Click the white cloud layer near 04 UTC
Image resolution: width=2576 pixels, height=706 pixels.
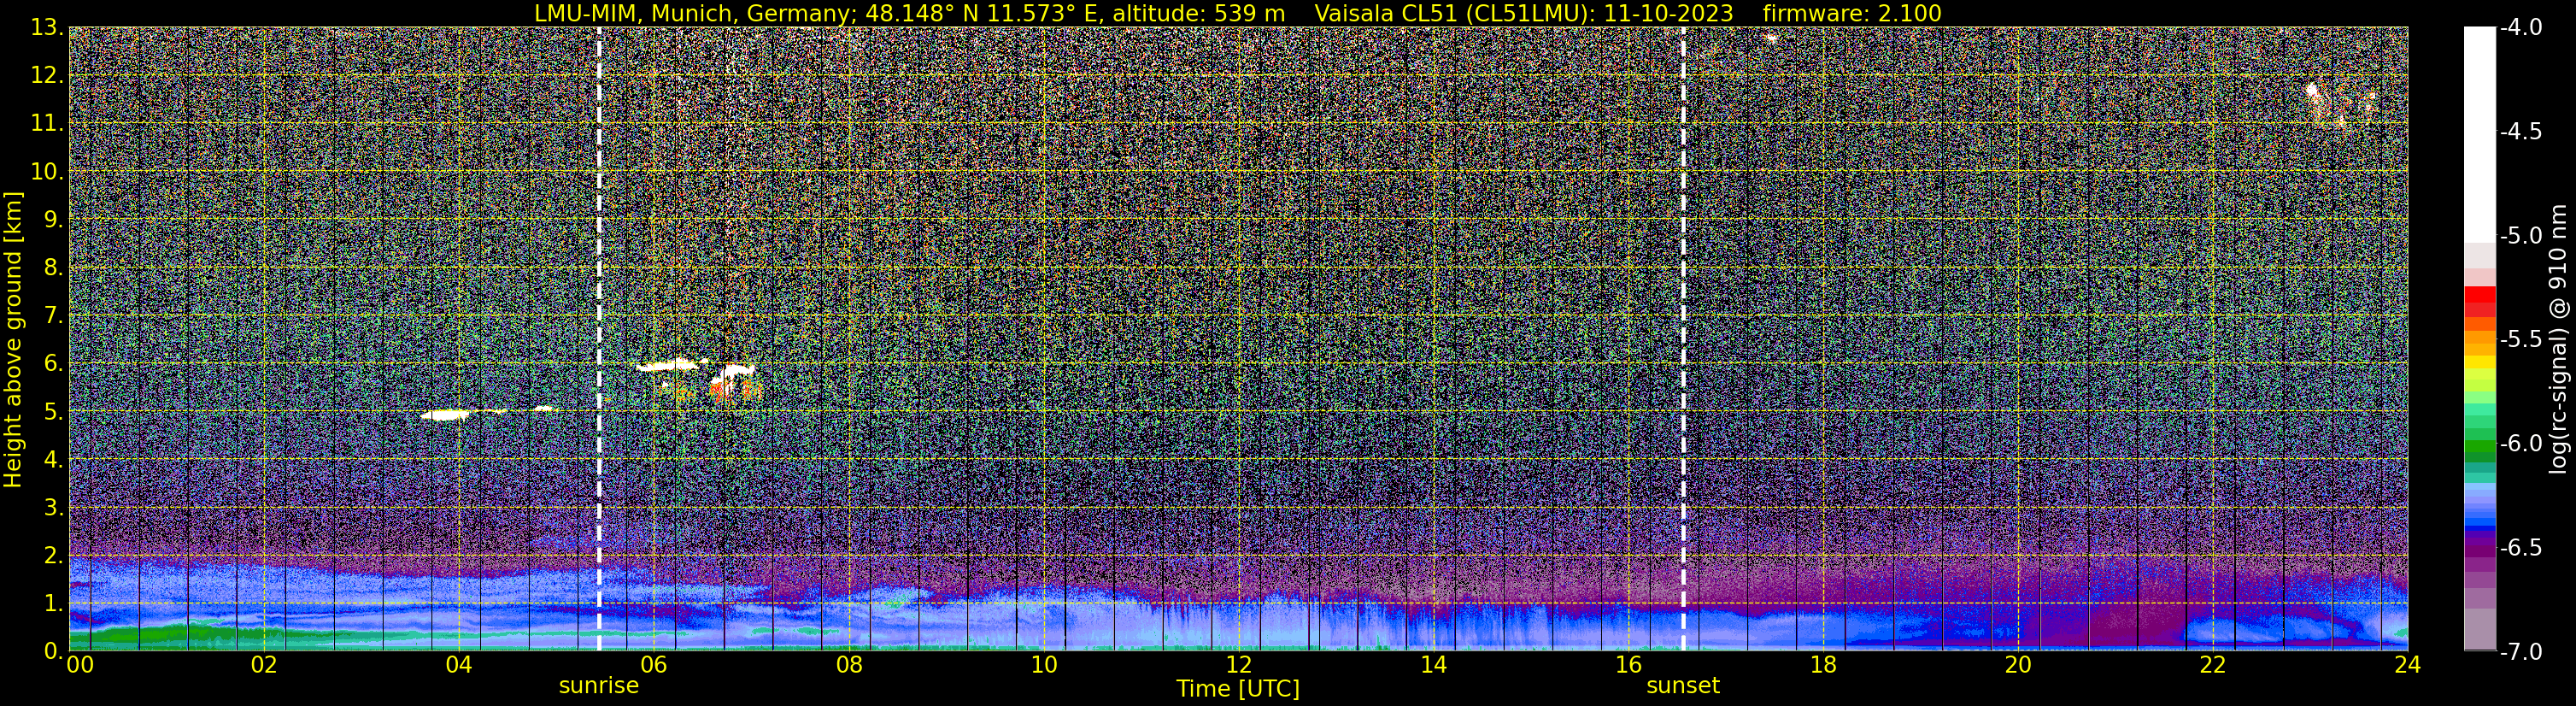[446, 414]
